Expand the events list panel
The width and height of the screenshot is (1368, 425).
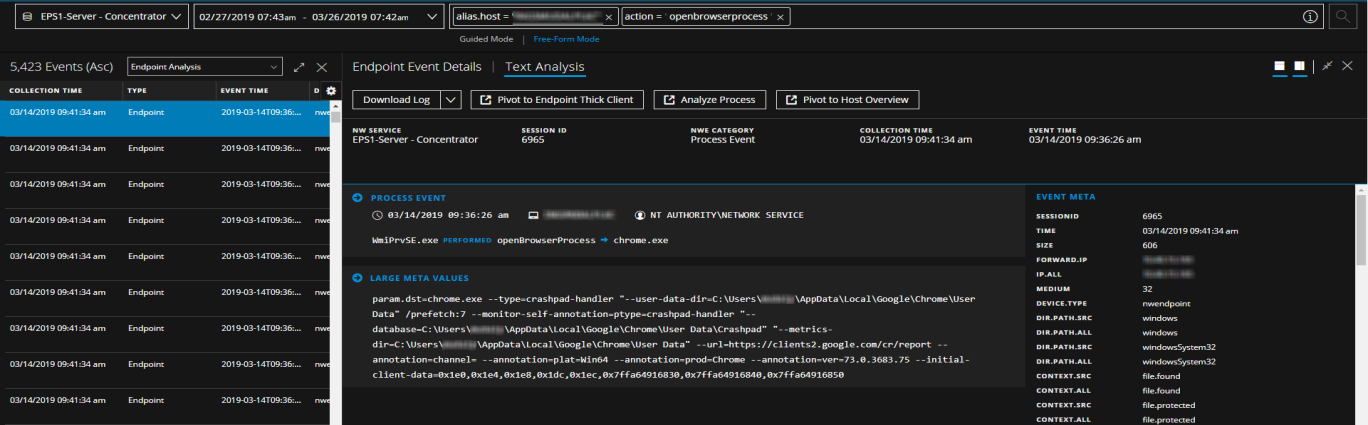[299, 67]
